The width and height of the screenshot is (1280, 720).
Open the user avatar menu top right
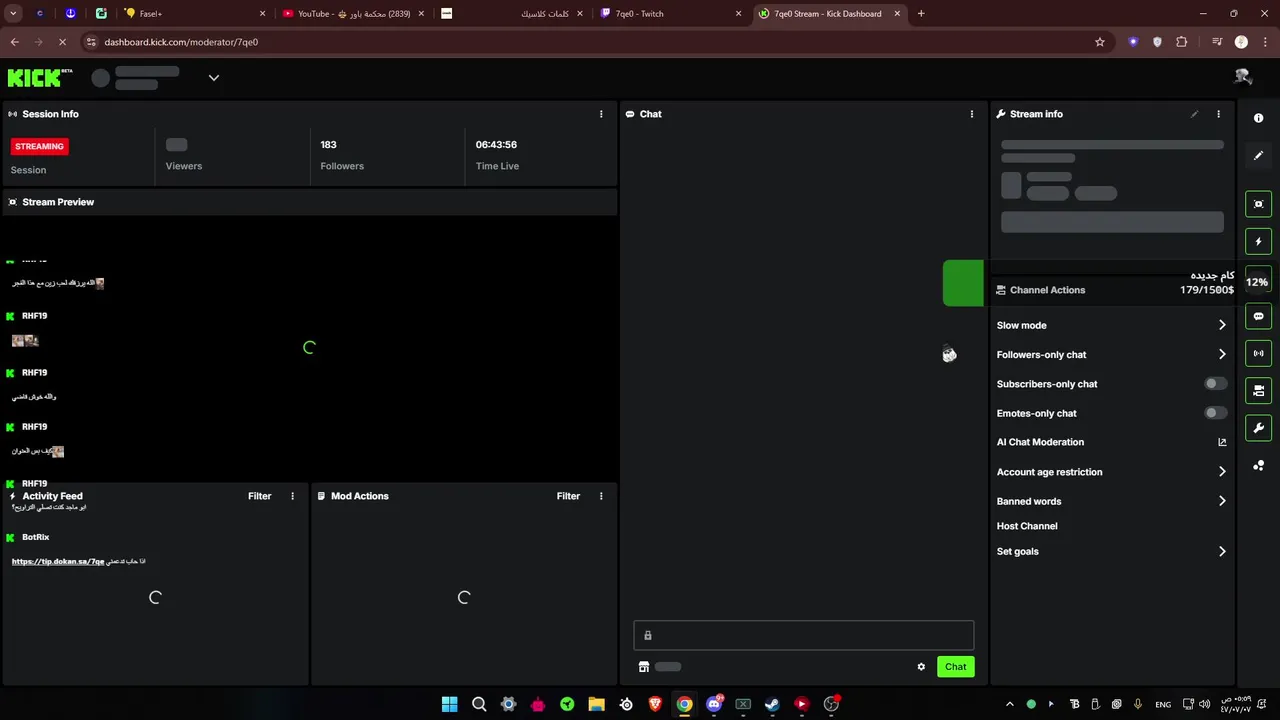click(x=1243, y=77)
